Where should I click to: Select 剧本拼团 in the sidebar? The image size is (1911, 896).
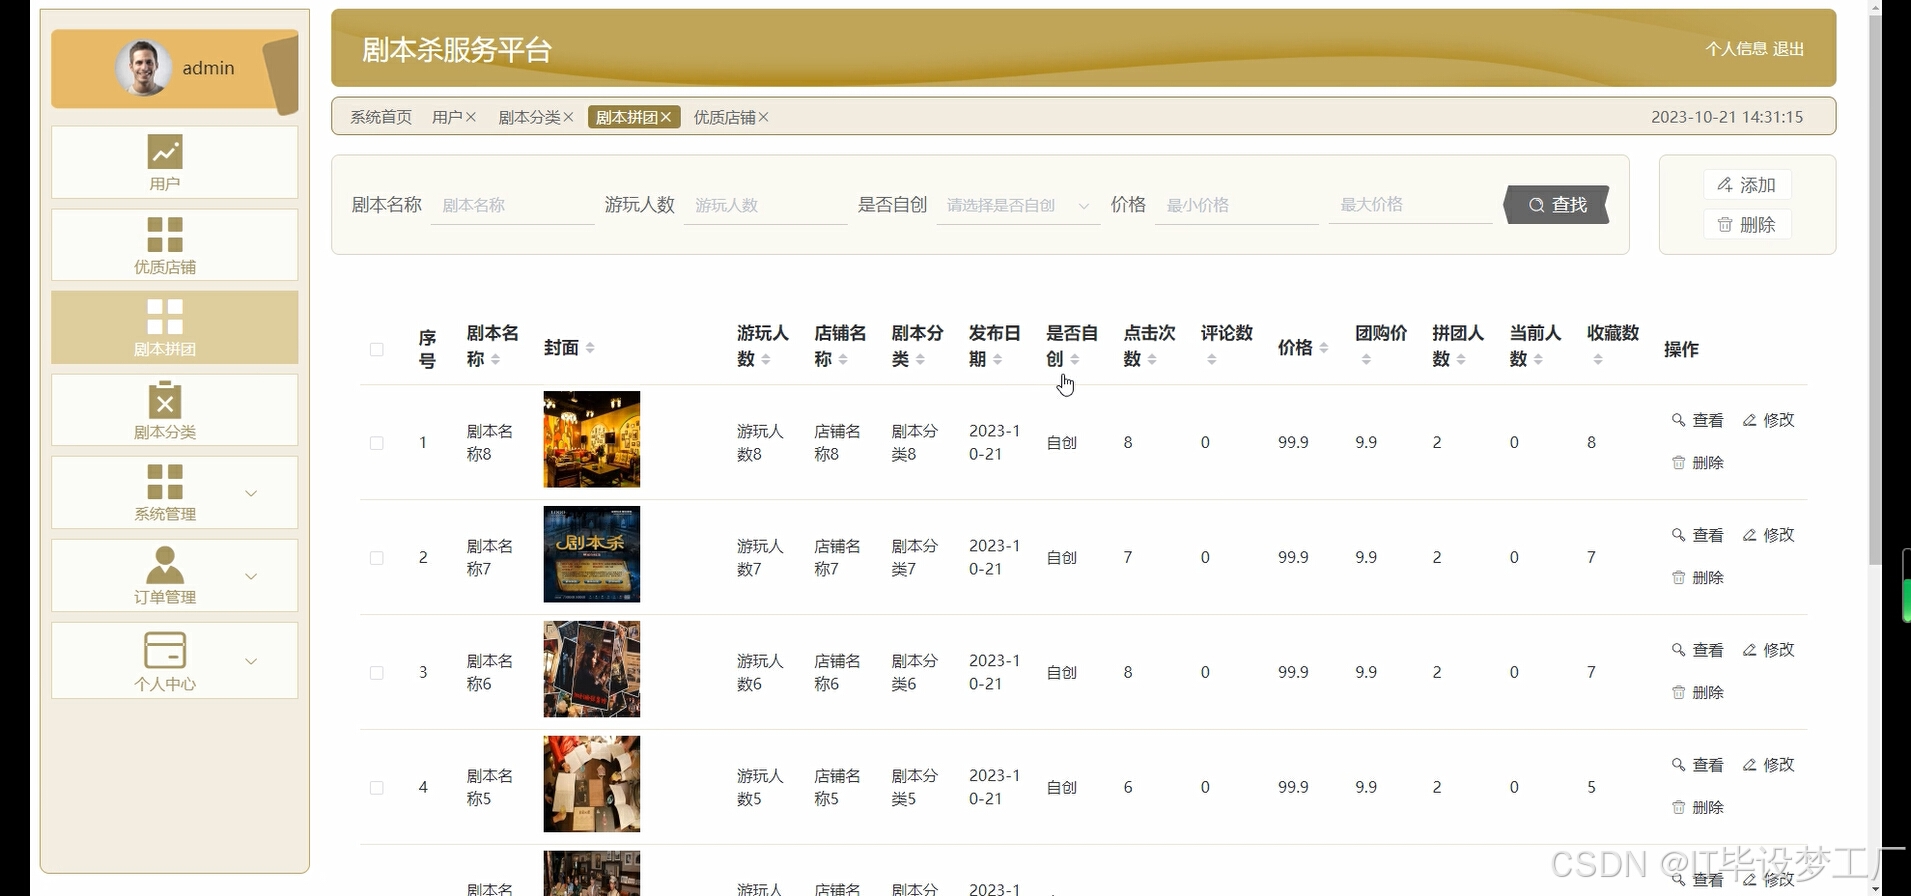tap(175, 327)
